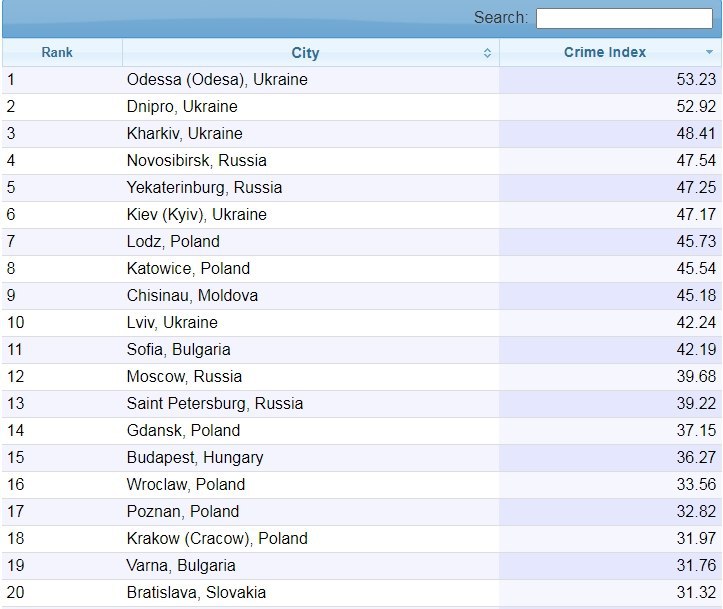Select crime index value 32.82
The height and width of the screenshot is (609, 723).
pos(696,512)
